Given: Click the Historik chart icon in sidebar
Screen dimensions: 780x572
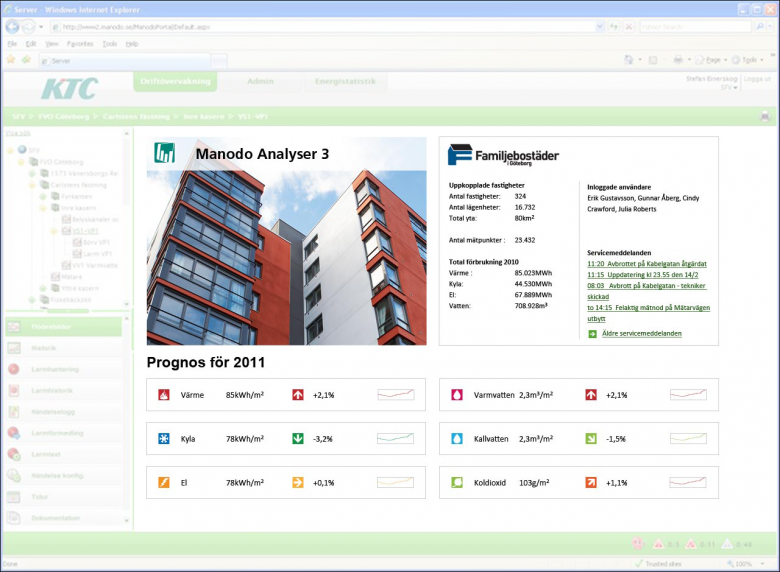Looking at the screenshot, I should coord(14,348).
